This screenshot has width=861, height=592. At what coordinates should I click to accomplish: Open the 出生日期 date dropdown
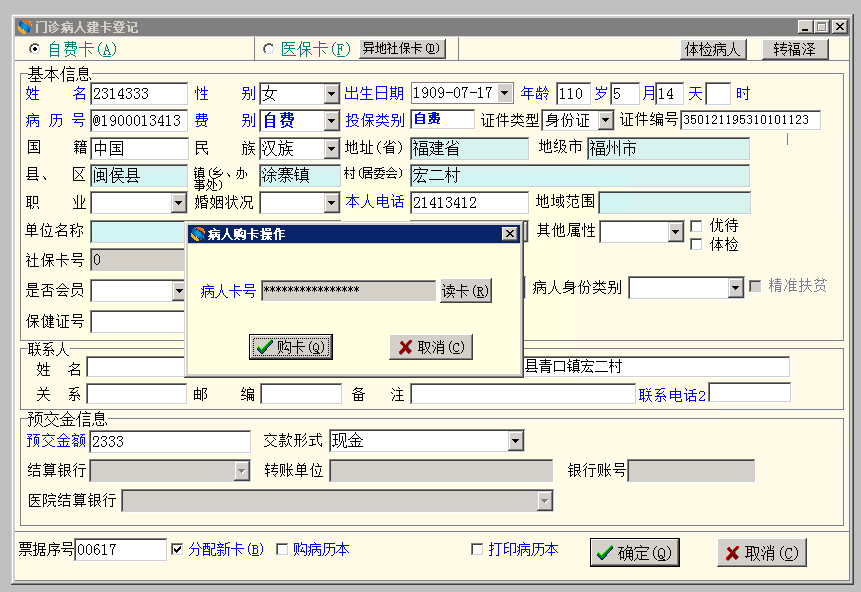point(505,93)
